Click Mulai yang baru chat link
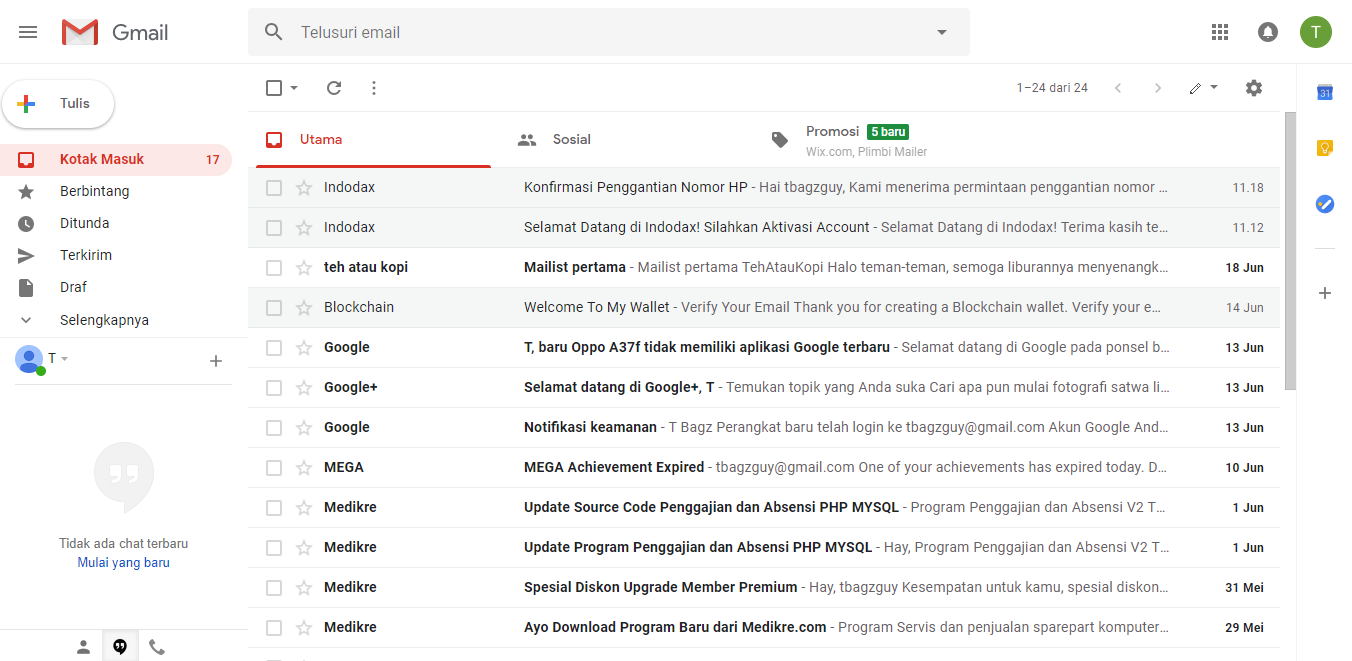 tap(123, 562)
